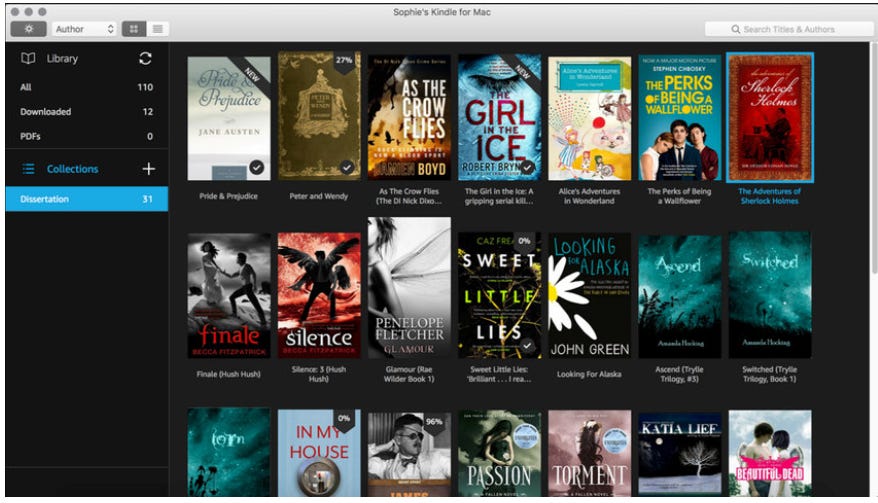Click the Collections list icon
The image size is (878, 503).
pyautogui.click(x=29, y=169)
